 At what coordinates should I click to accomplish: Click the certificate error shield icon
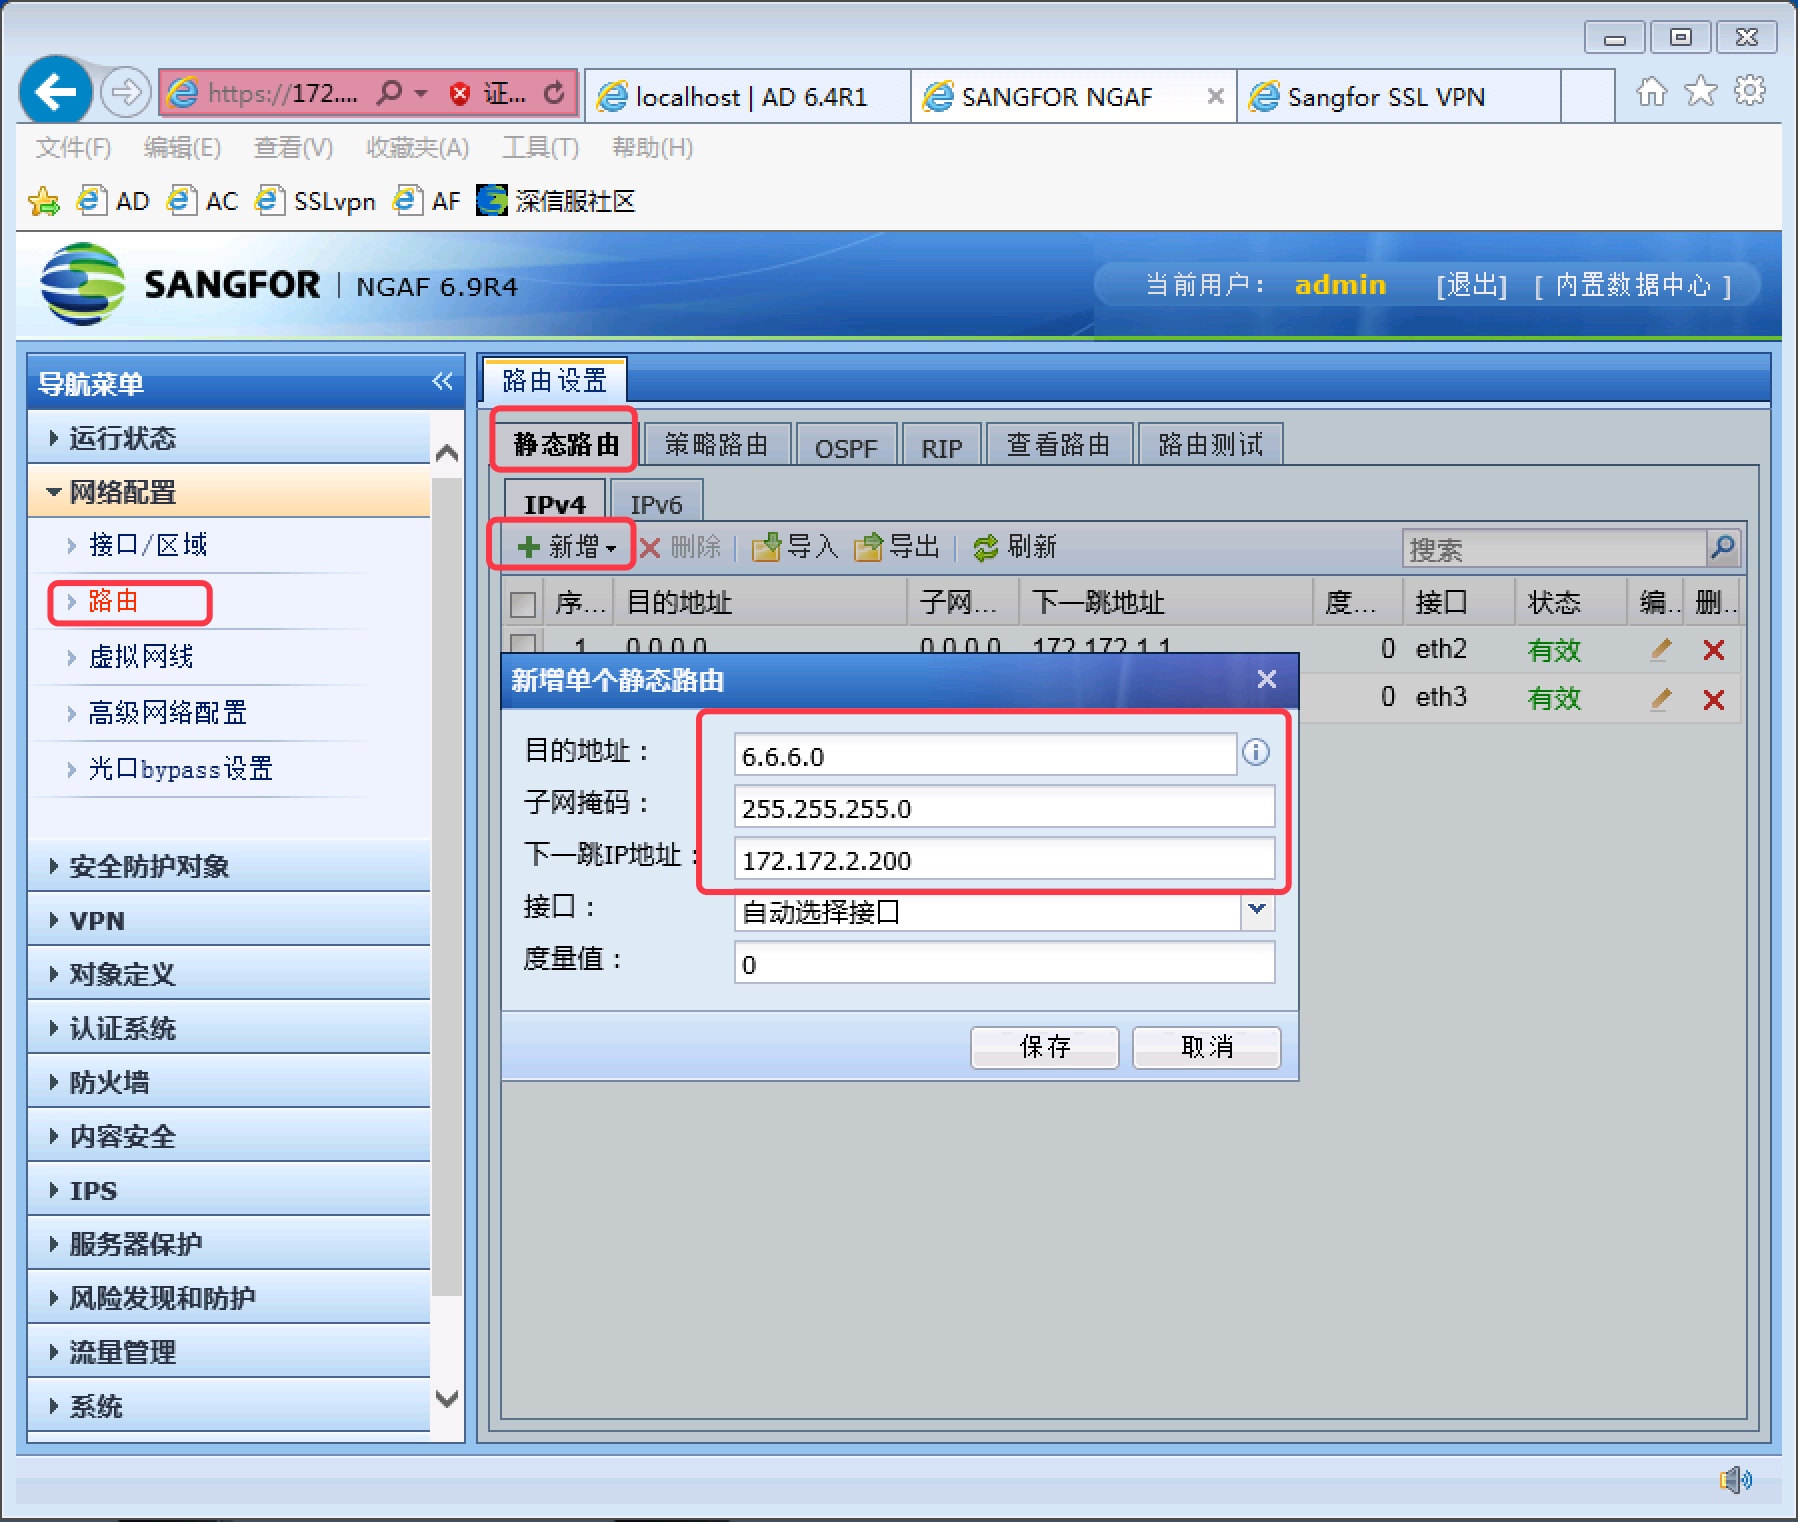pos(460,94)
